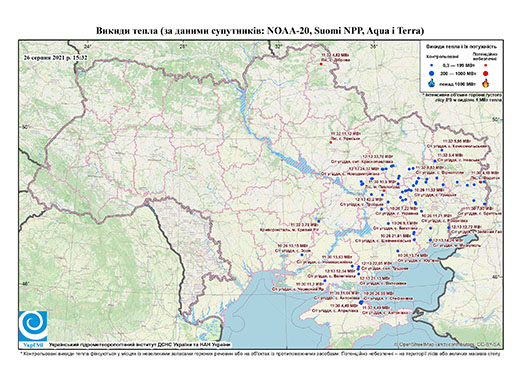Screen dimensions: 520x368
Task: Click the red marker with the 11:32 4,62 МВт label
Action: (321, 64)
